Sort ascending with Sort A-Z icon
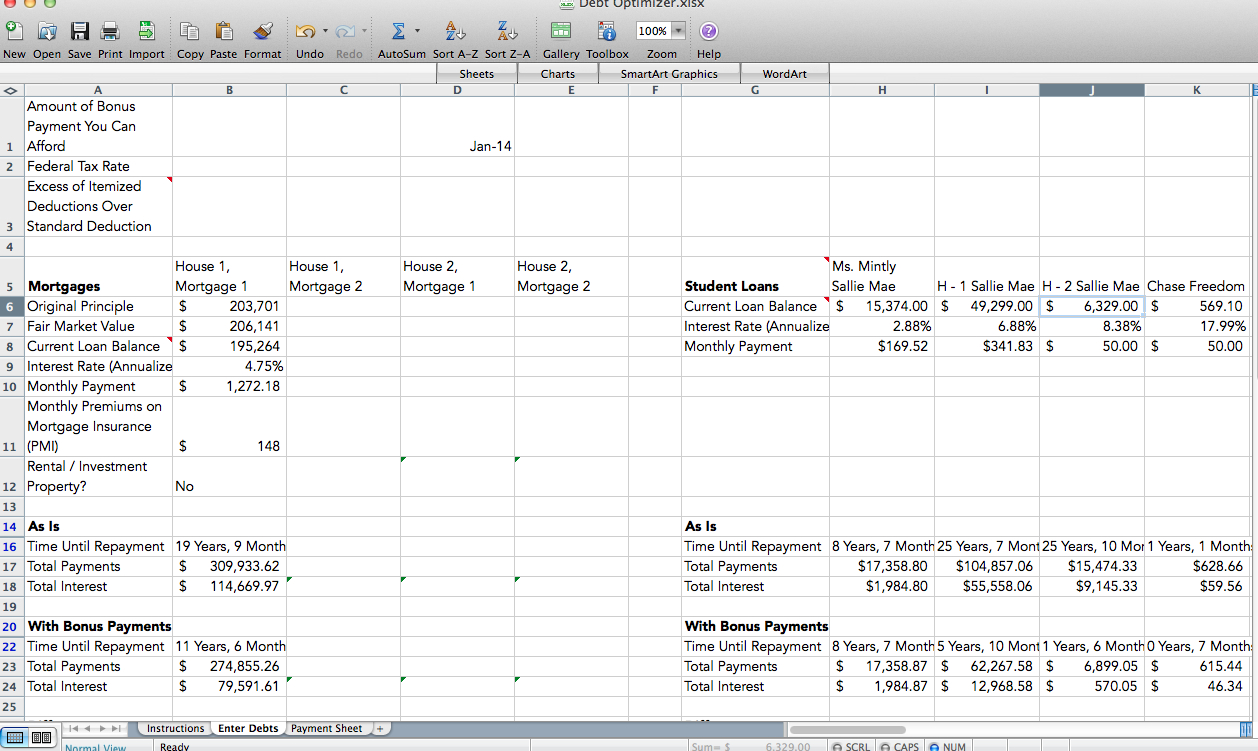 [454, 32]
